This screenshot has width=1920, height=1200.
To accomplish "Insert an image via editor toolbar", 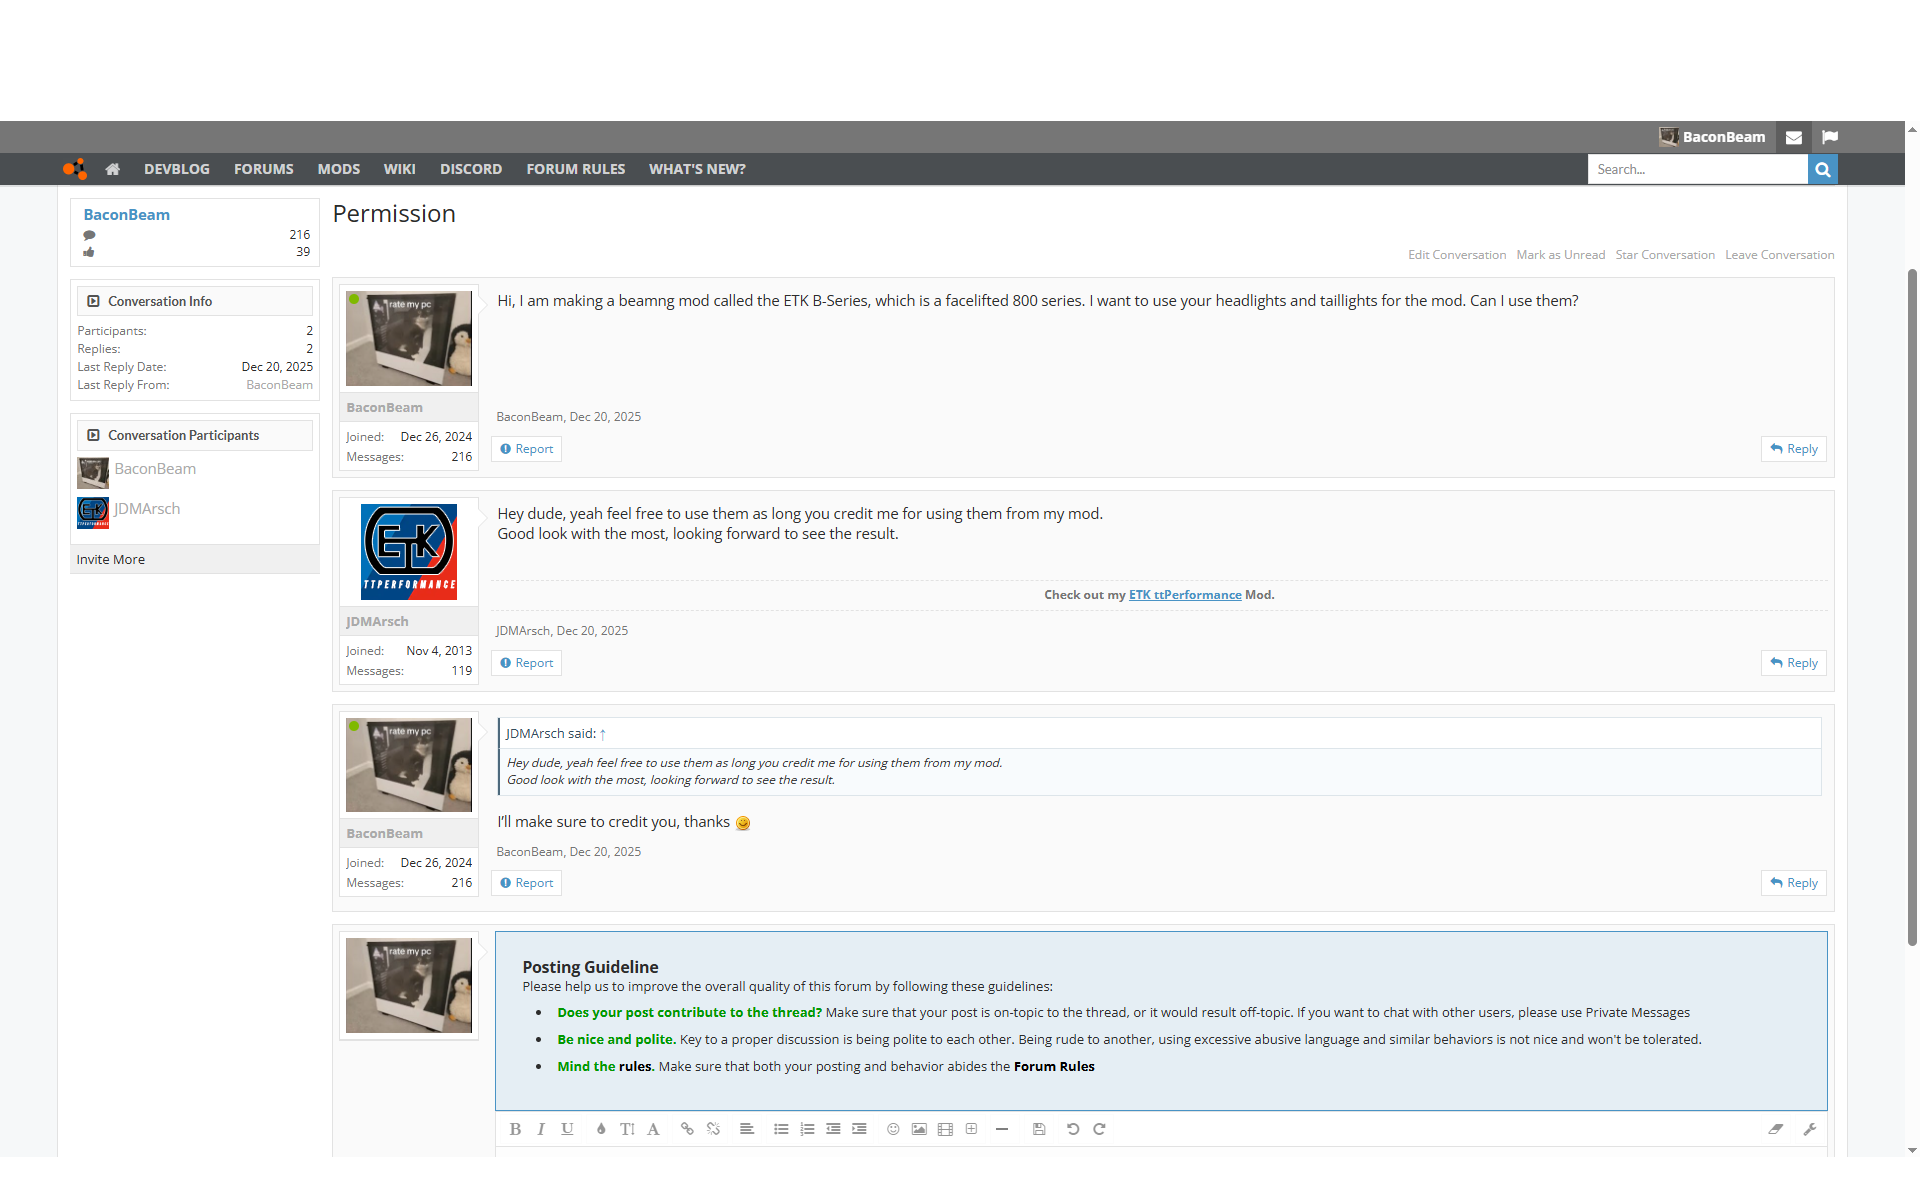I will coord(919,1129).
